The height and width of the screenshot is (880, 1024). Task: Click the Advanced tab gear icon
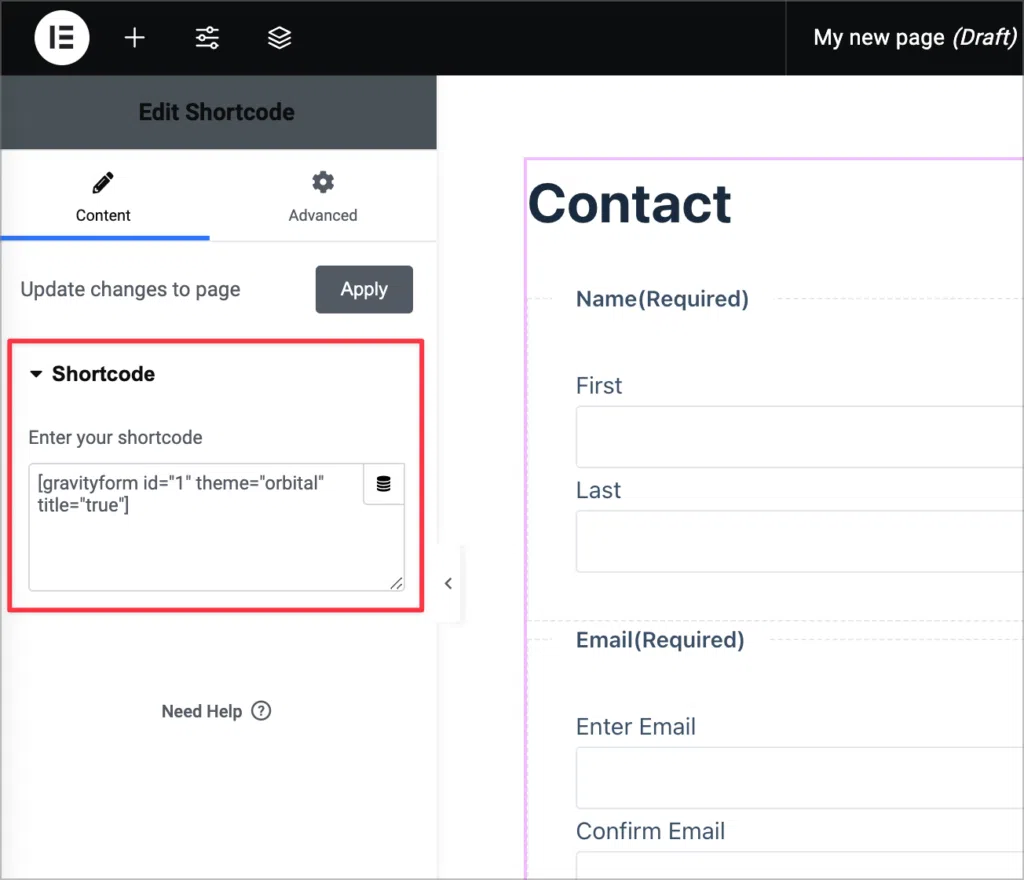323,182
